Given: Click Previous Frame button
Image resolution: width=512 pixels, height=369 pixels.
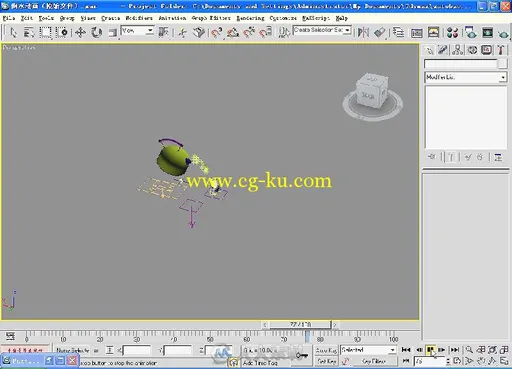Looking at the screenshot, I should (x=419, y=350).
